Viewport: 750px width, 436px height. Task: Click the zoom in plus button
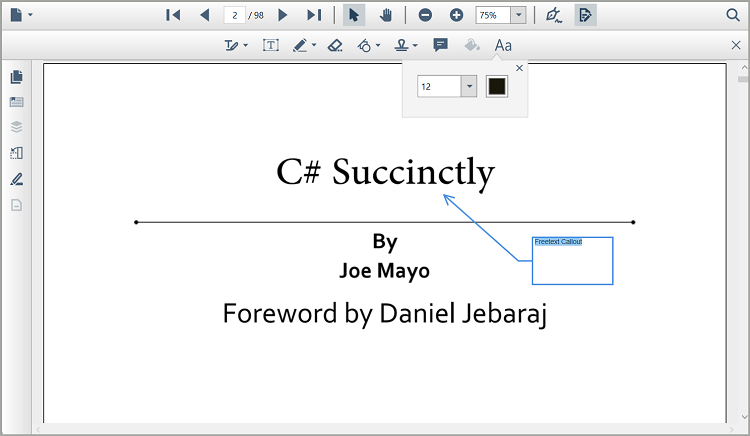point(456,15)
